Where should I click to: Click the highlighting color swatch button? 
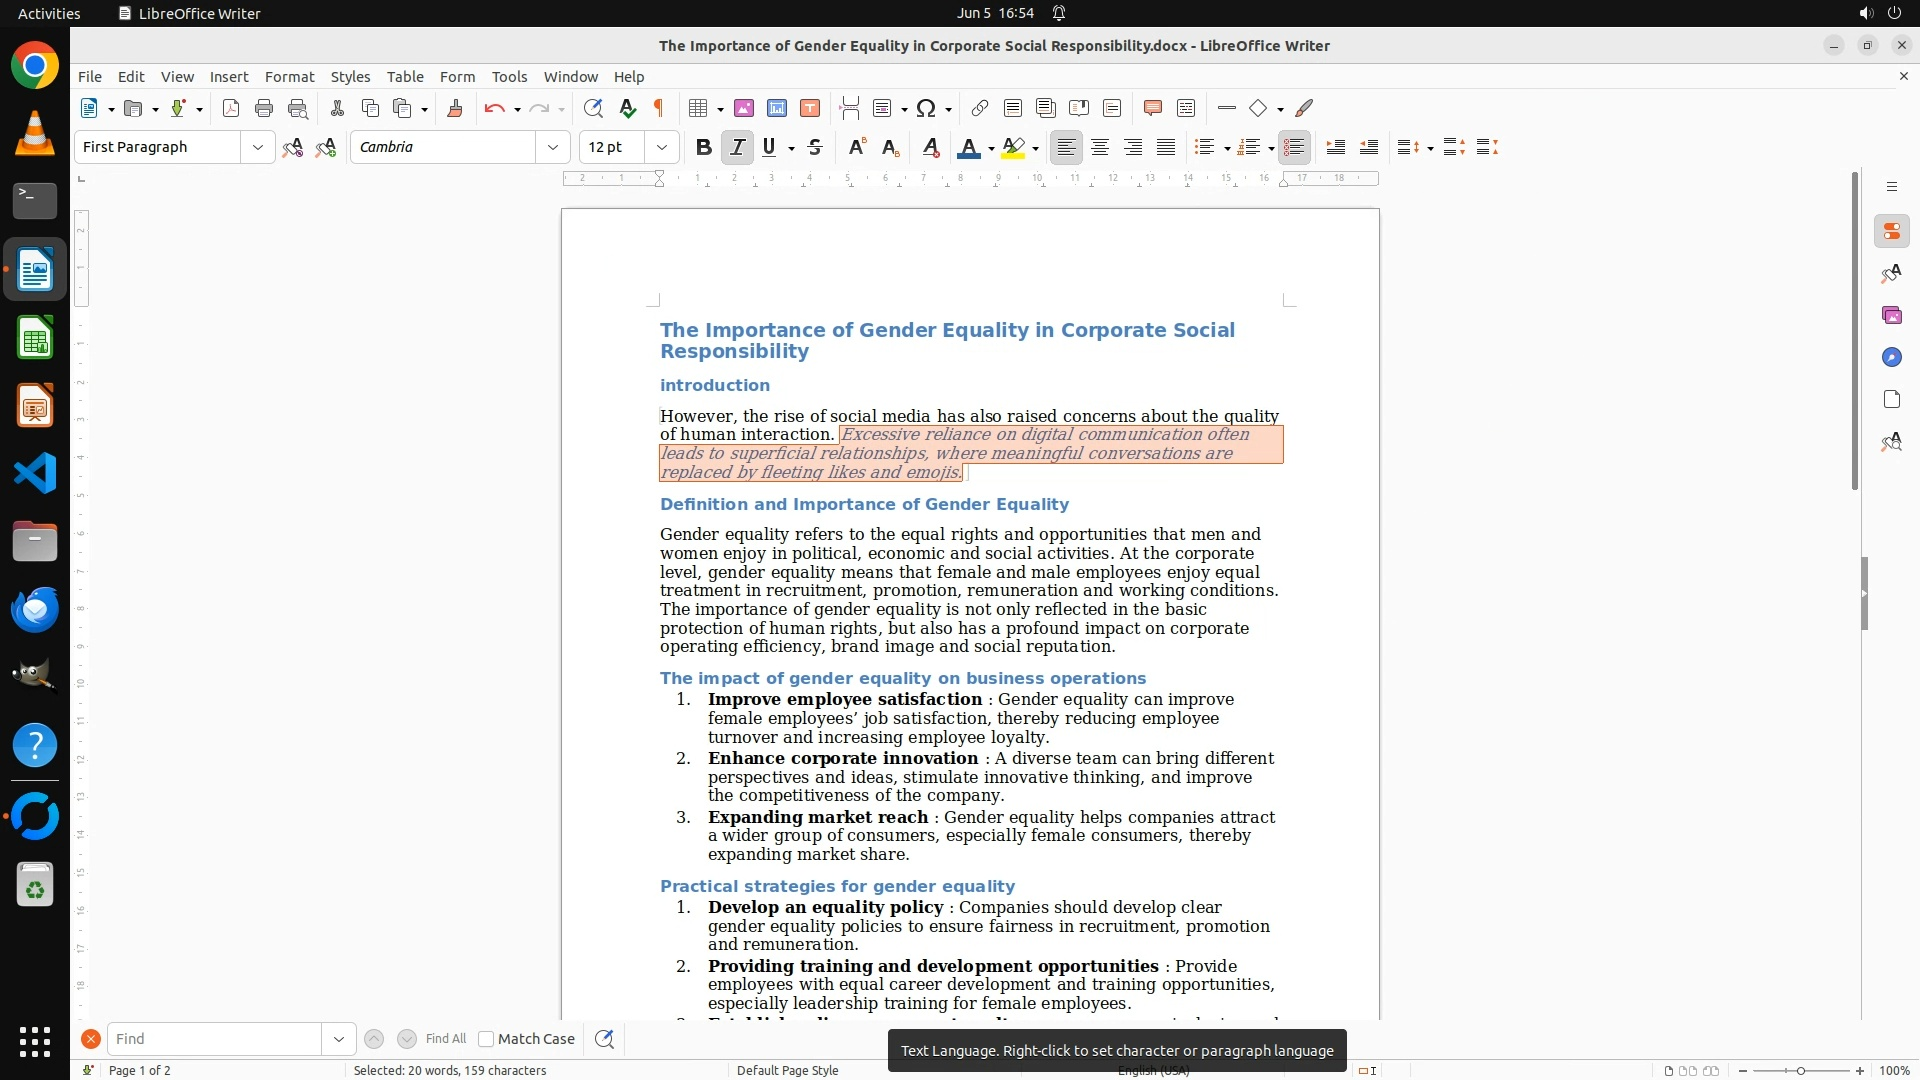pos(1013,147)
